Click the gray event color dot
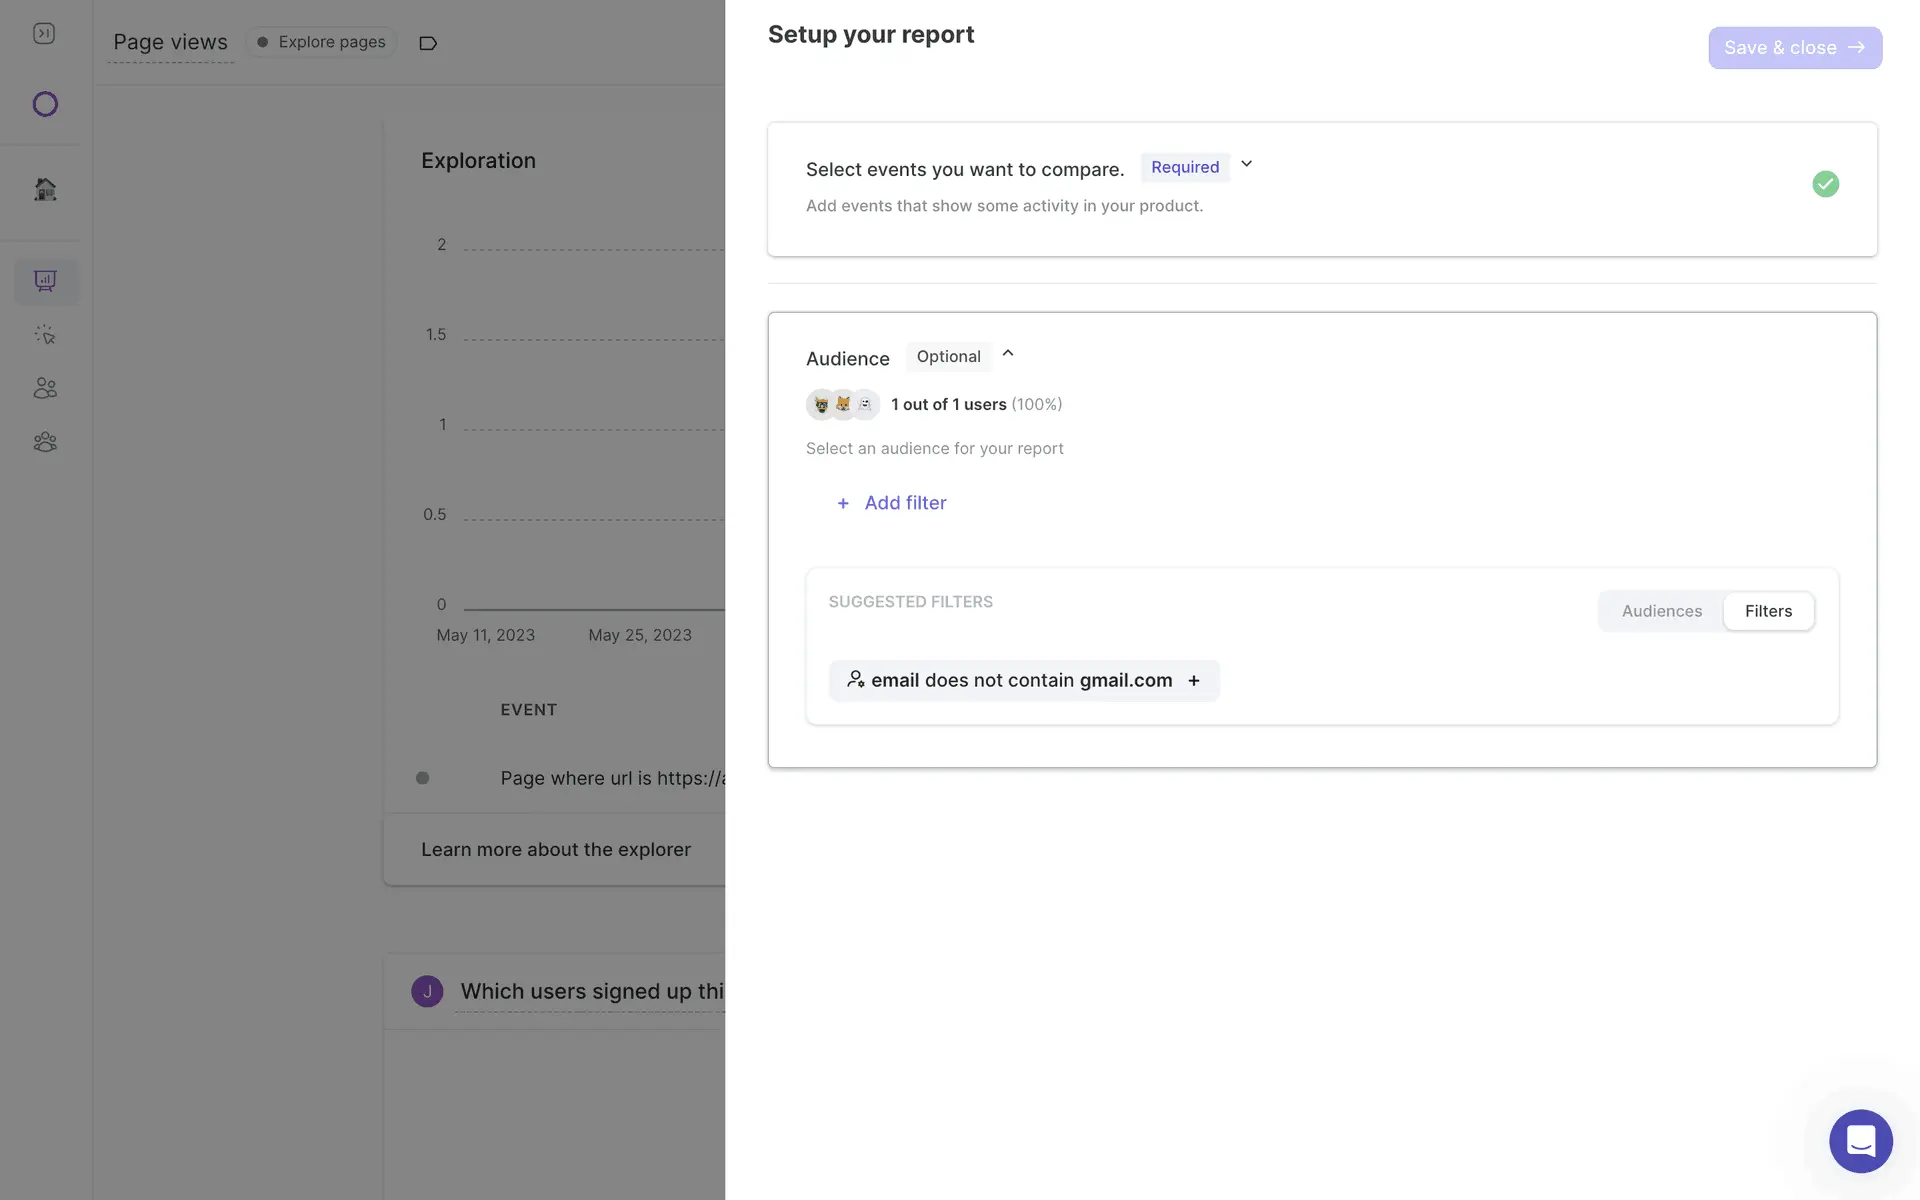Screen dimensions: 1920x1200 (423, 778)
